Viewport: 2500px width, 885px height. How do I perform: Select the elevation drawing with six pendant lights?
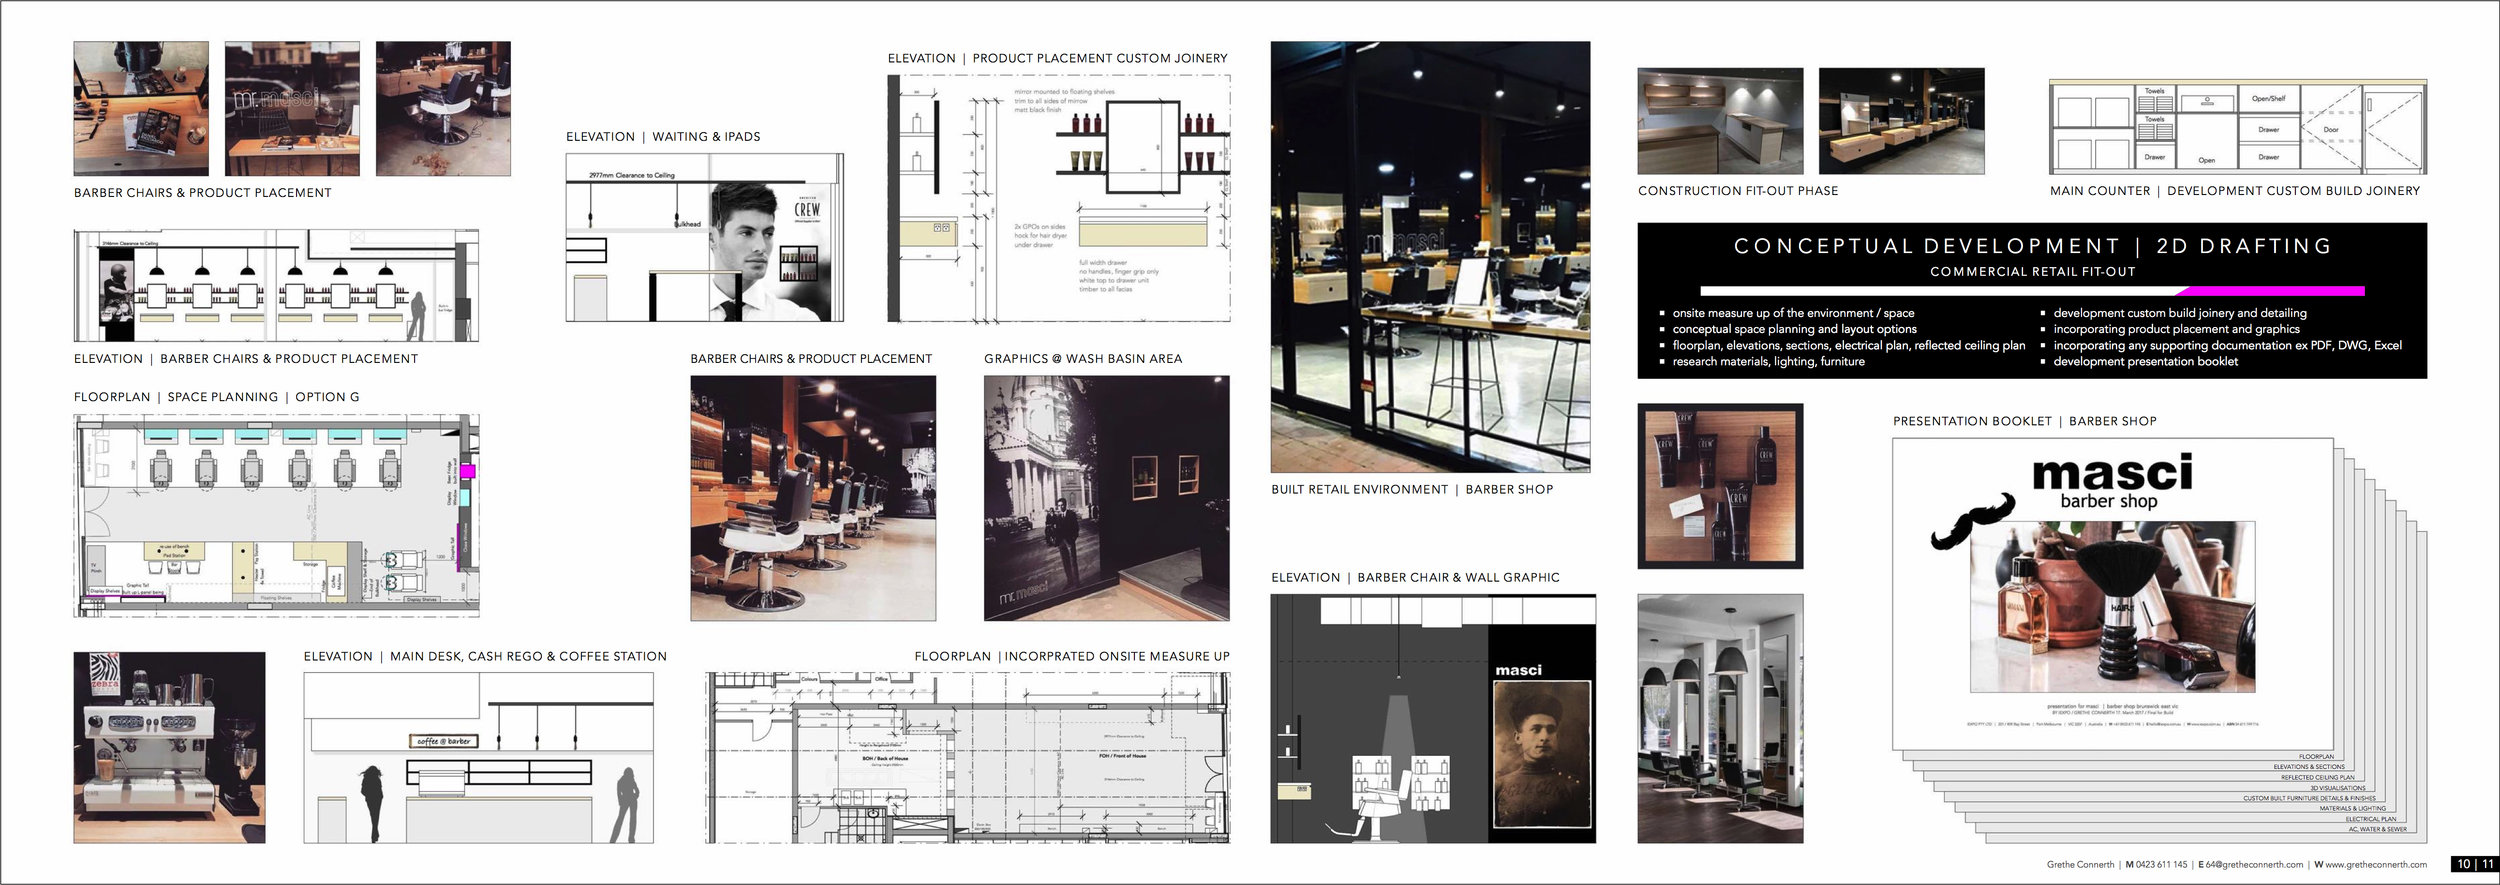(276, 286)
